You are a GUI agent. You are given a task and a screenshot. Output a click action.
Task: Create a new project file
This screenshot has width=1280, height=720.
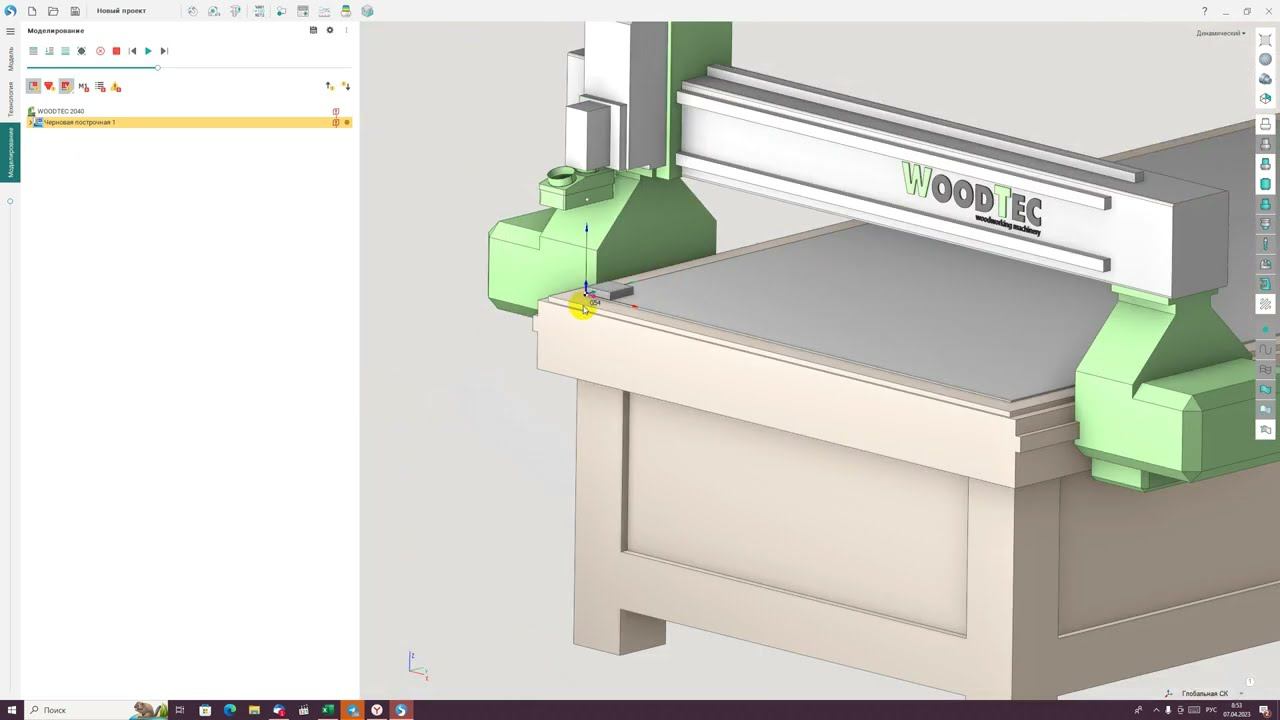click(32, 11)
